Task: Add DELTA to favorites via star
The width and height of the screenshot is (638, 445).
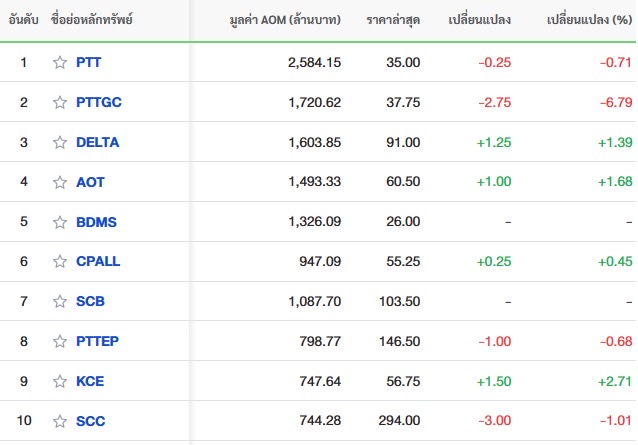Action: 60,142
